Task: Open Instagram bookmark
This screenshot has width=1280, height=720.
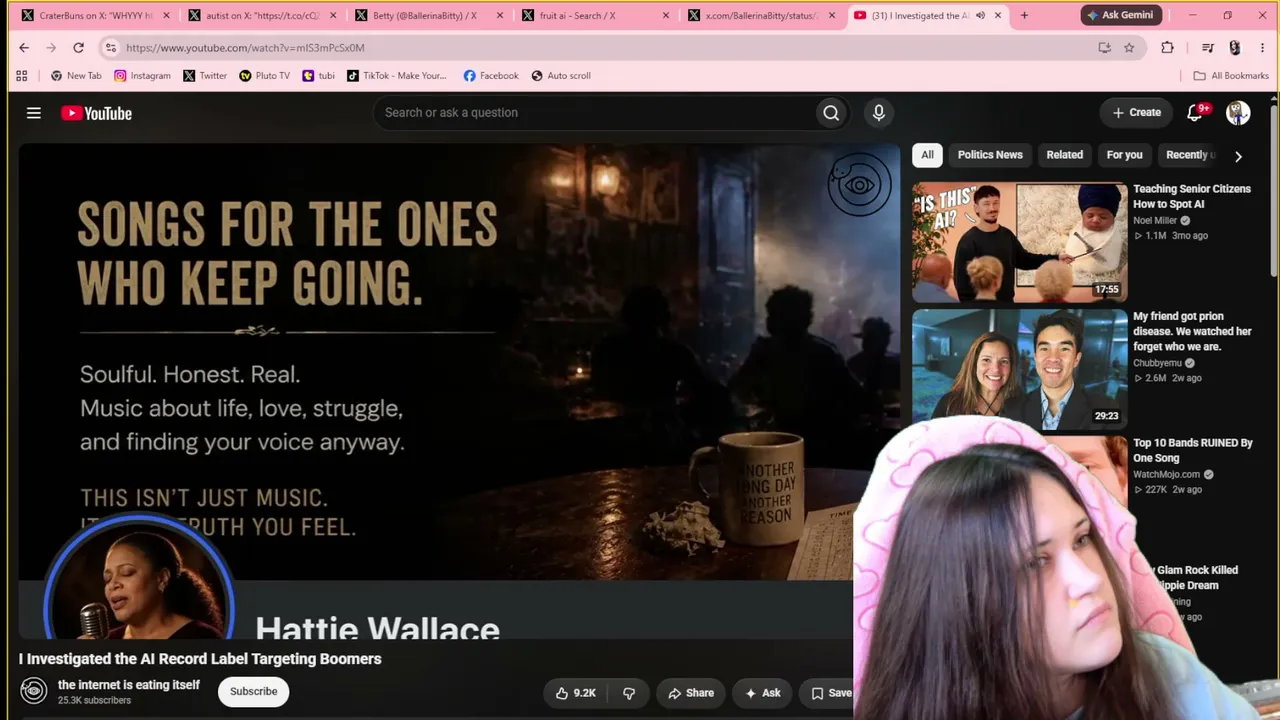Action: [x=142, y=75]
